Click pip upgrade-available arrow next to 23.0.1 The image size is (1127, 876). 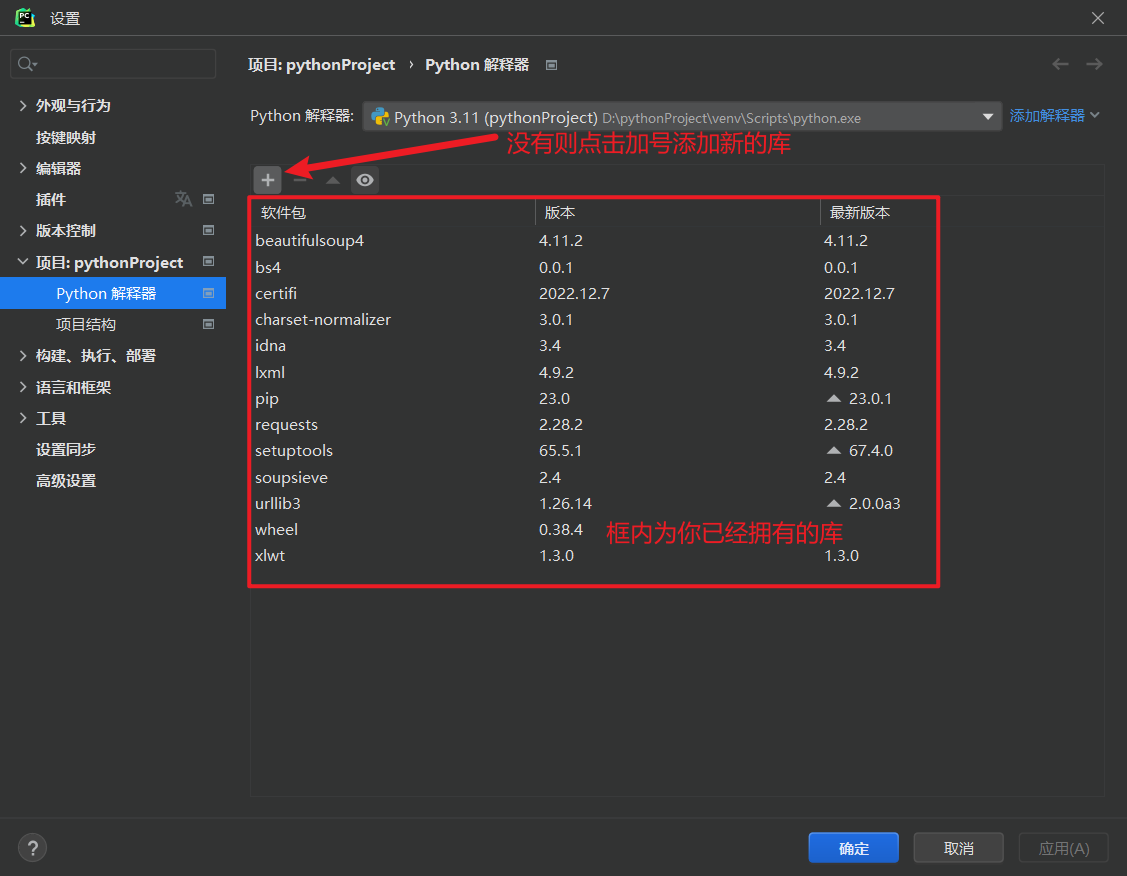tap(834, 398)
